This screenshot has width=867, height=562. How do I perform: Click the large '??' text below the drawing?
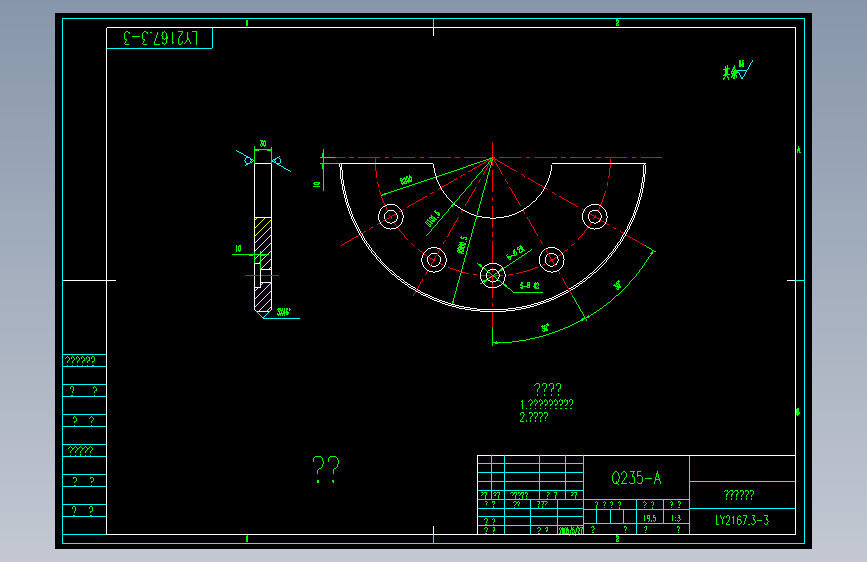[326, 470]
